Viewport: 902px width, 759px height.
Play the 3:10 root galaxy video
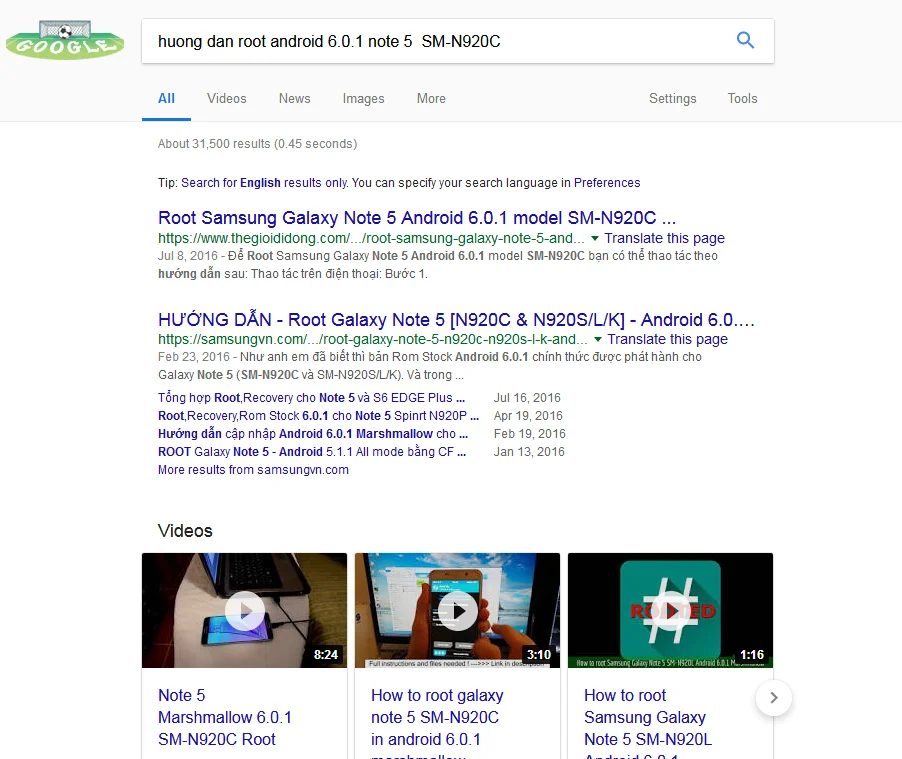pos(457,610)
